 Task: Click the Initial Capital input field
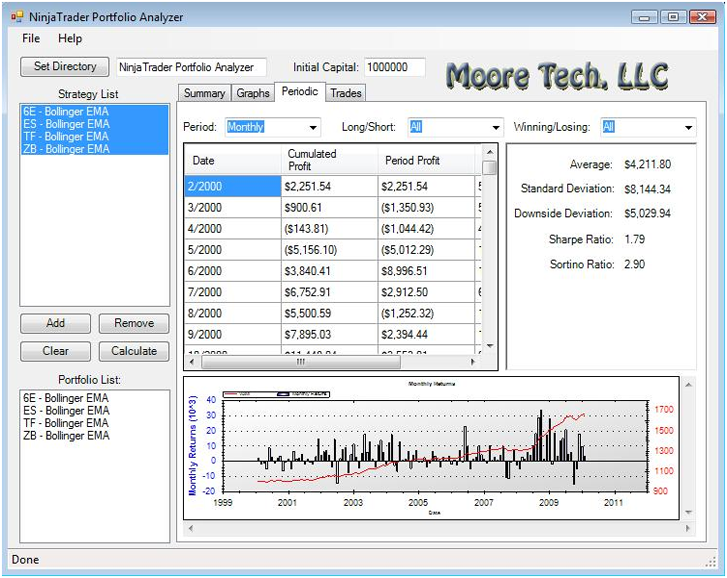(x=395, y=67)
